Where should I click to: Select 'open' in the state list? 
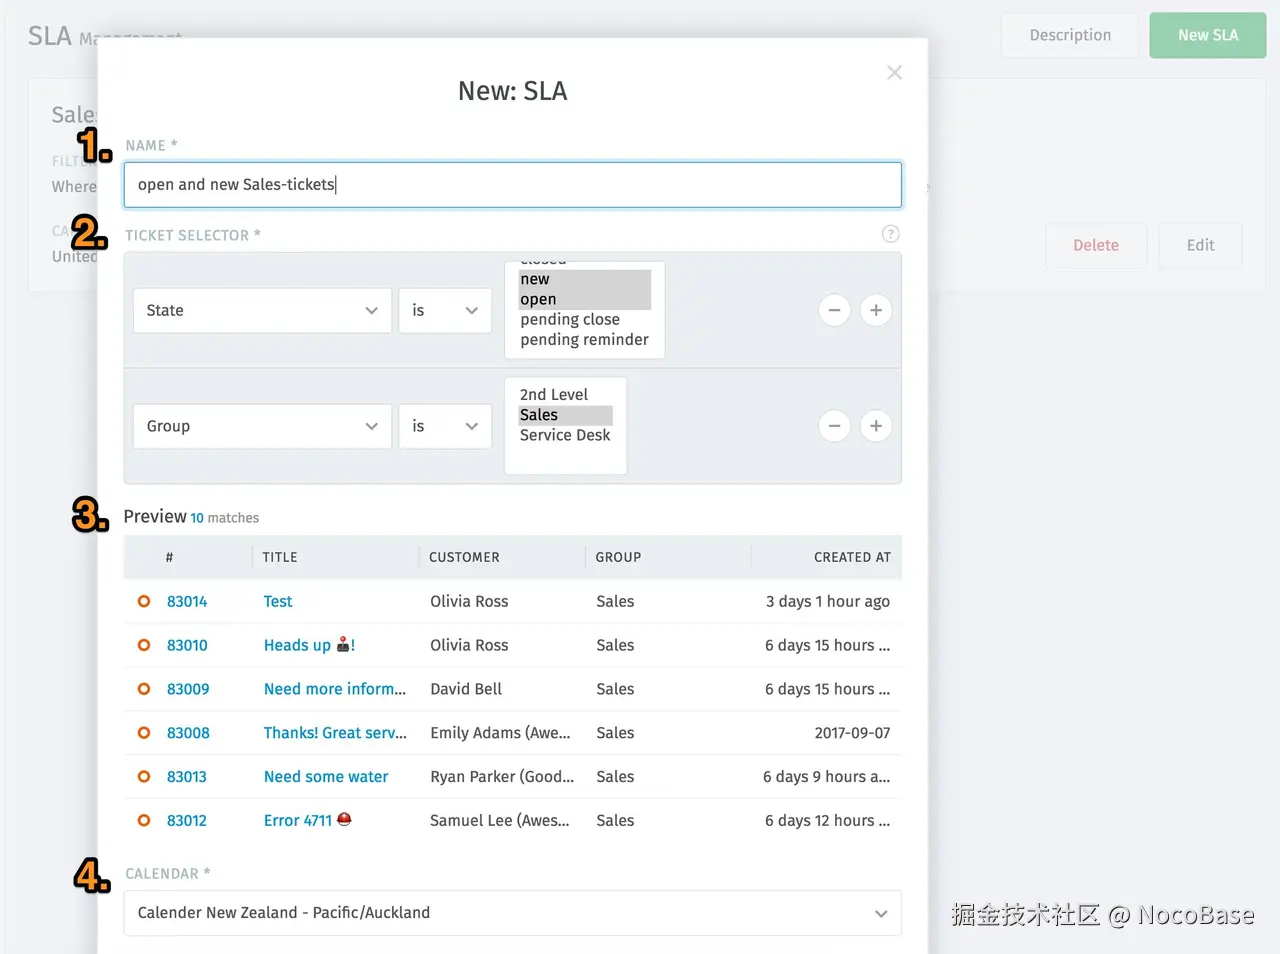(585, 299)
